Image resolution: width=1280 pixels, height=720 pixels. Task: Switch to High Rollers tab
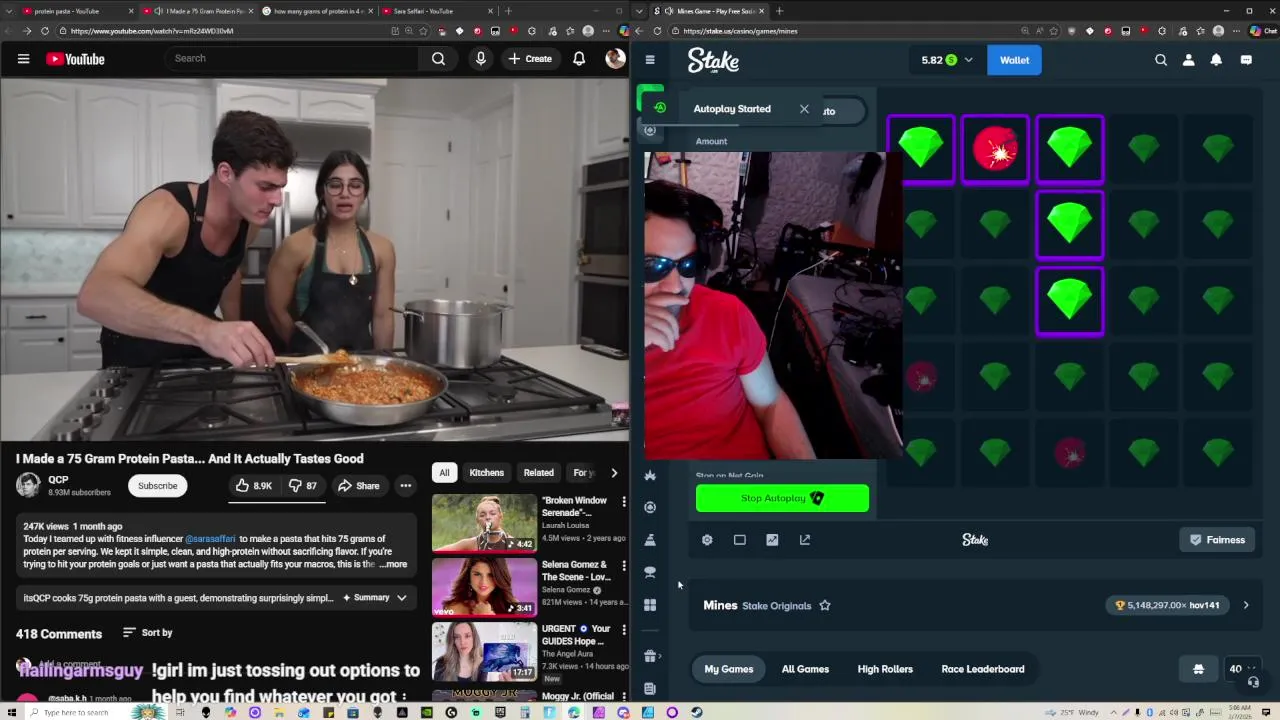[x=885, y=669]
